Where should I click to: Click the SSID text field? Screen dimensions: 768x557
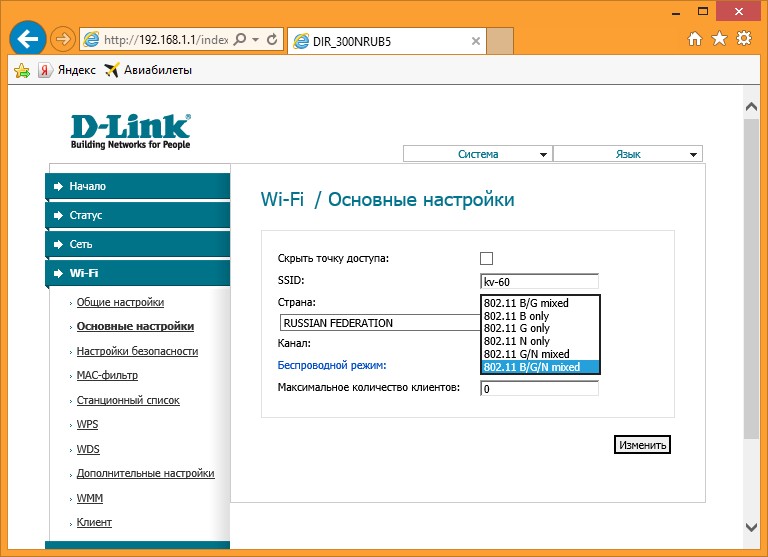click(x=539, y=281)
